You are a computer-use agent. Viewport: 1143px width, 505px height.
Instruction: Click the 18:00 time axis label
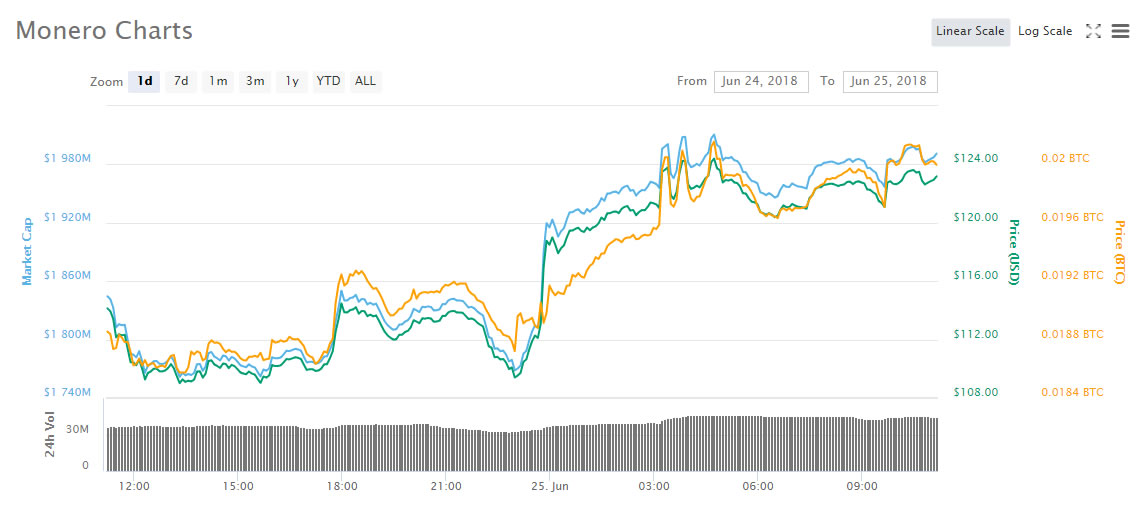coord(342,485)
